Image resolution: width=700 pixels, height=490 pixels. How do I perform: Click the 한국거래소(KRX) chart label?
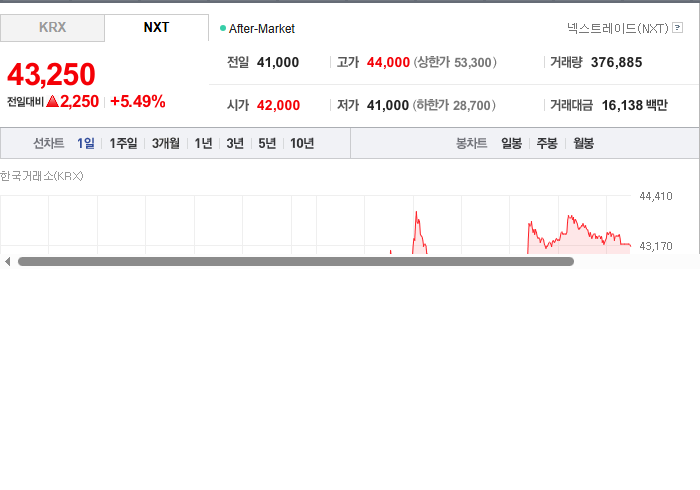point(42,176)
